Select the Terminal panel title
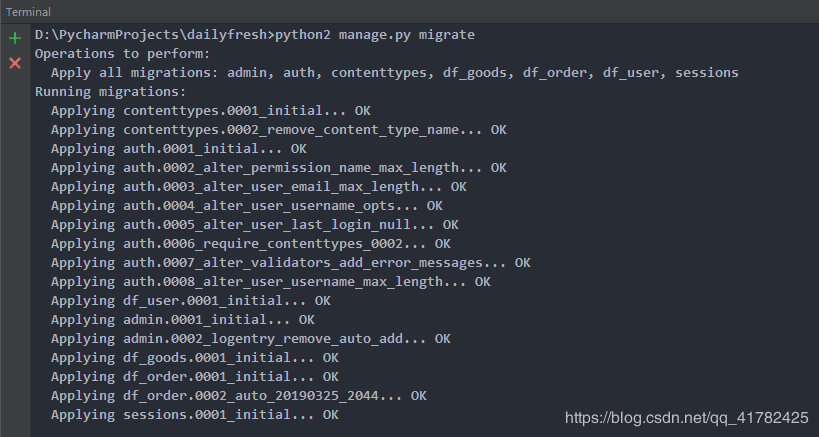This screenshot has width=819, height=437. point(28,11)
